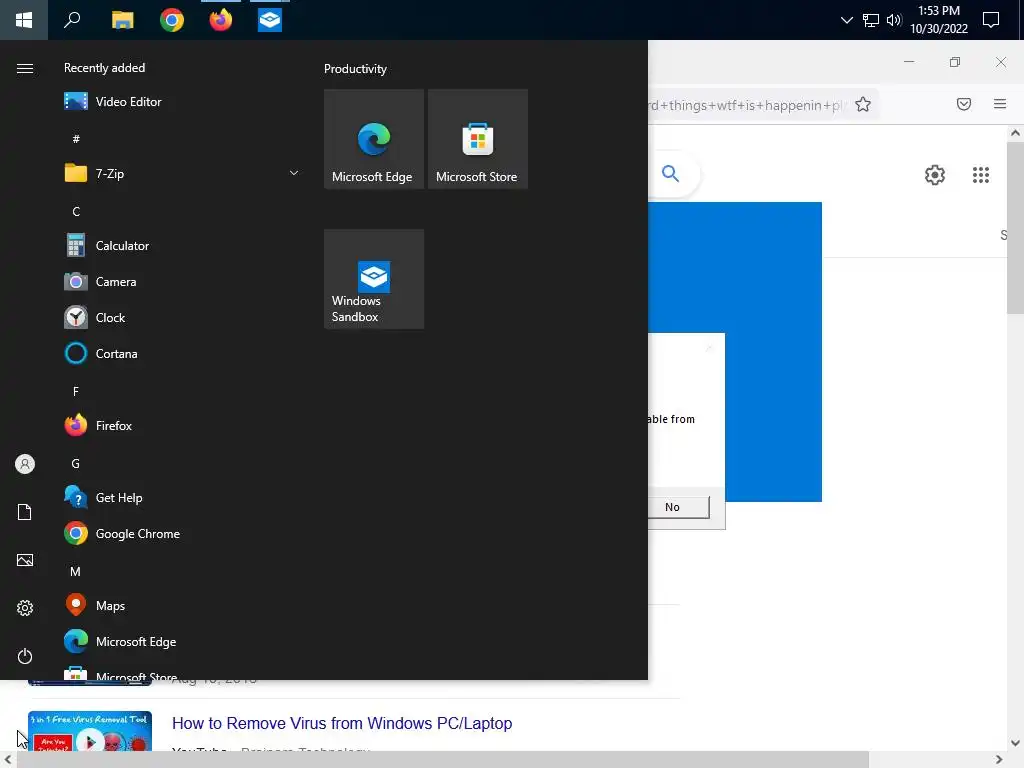Bookmark this page with the star icon
This screenshot has height=768, width=1024.
click(863, 104)
